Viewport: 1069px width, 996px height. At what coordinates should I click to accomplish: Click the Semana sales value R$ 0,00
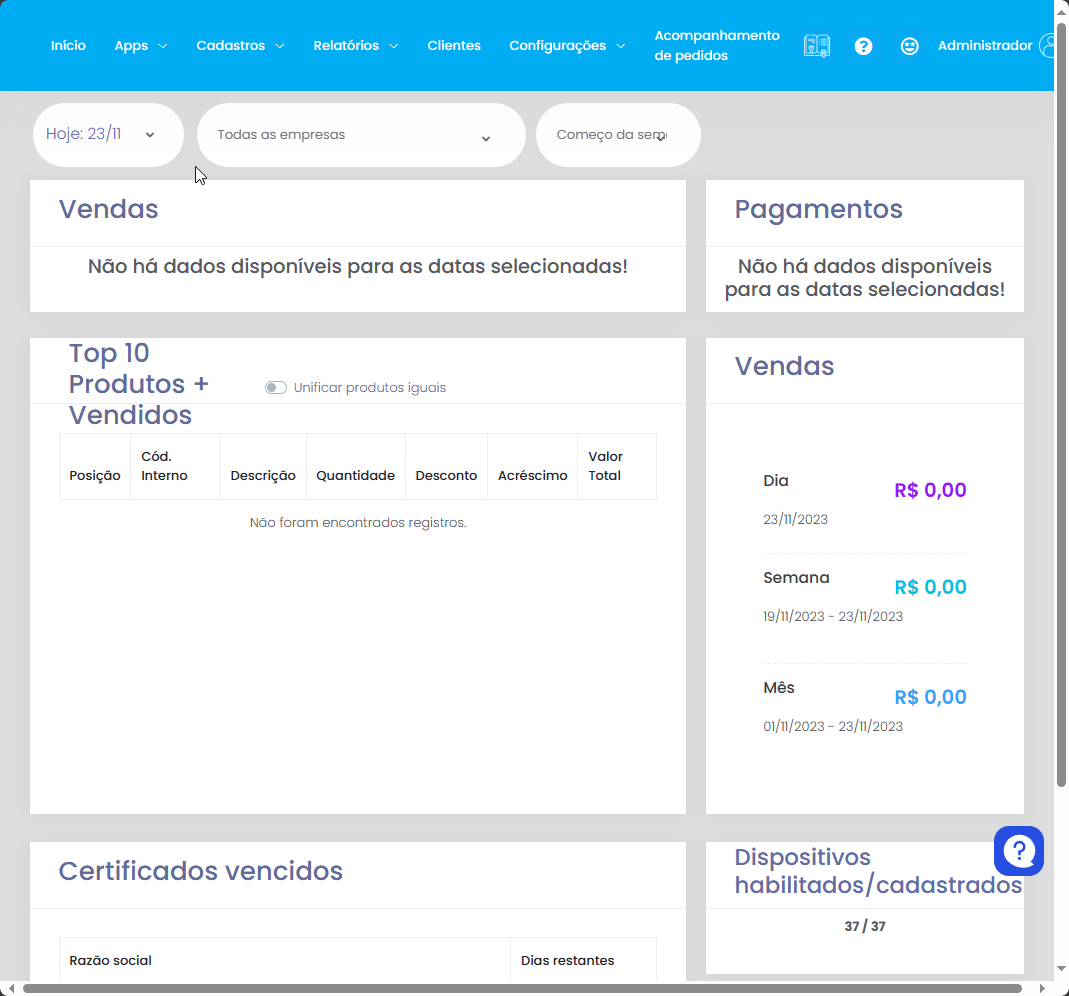click(x=930, y=587)
